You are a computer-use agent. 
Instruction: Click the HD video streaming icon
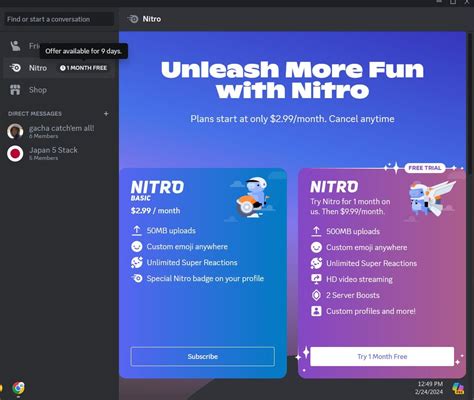[316, 279]
